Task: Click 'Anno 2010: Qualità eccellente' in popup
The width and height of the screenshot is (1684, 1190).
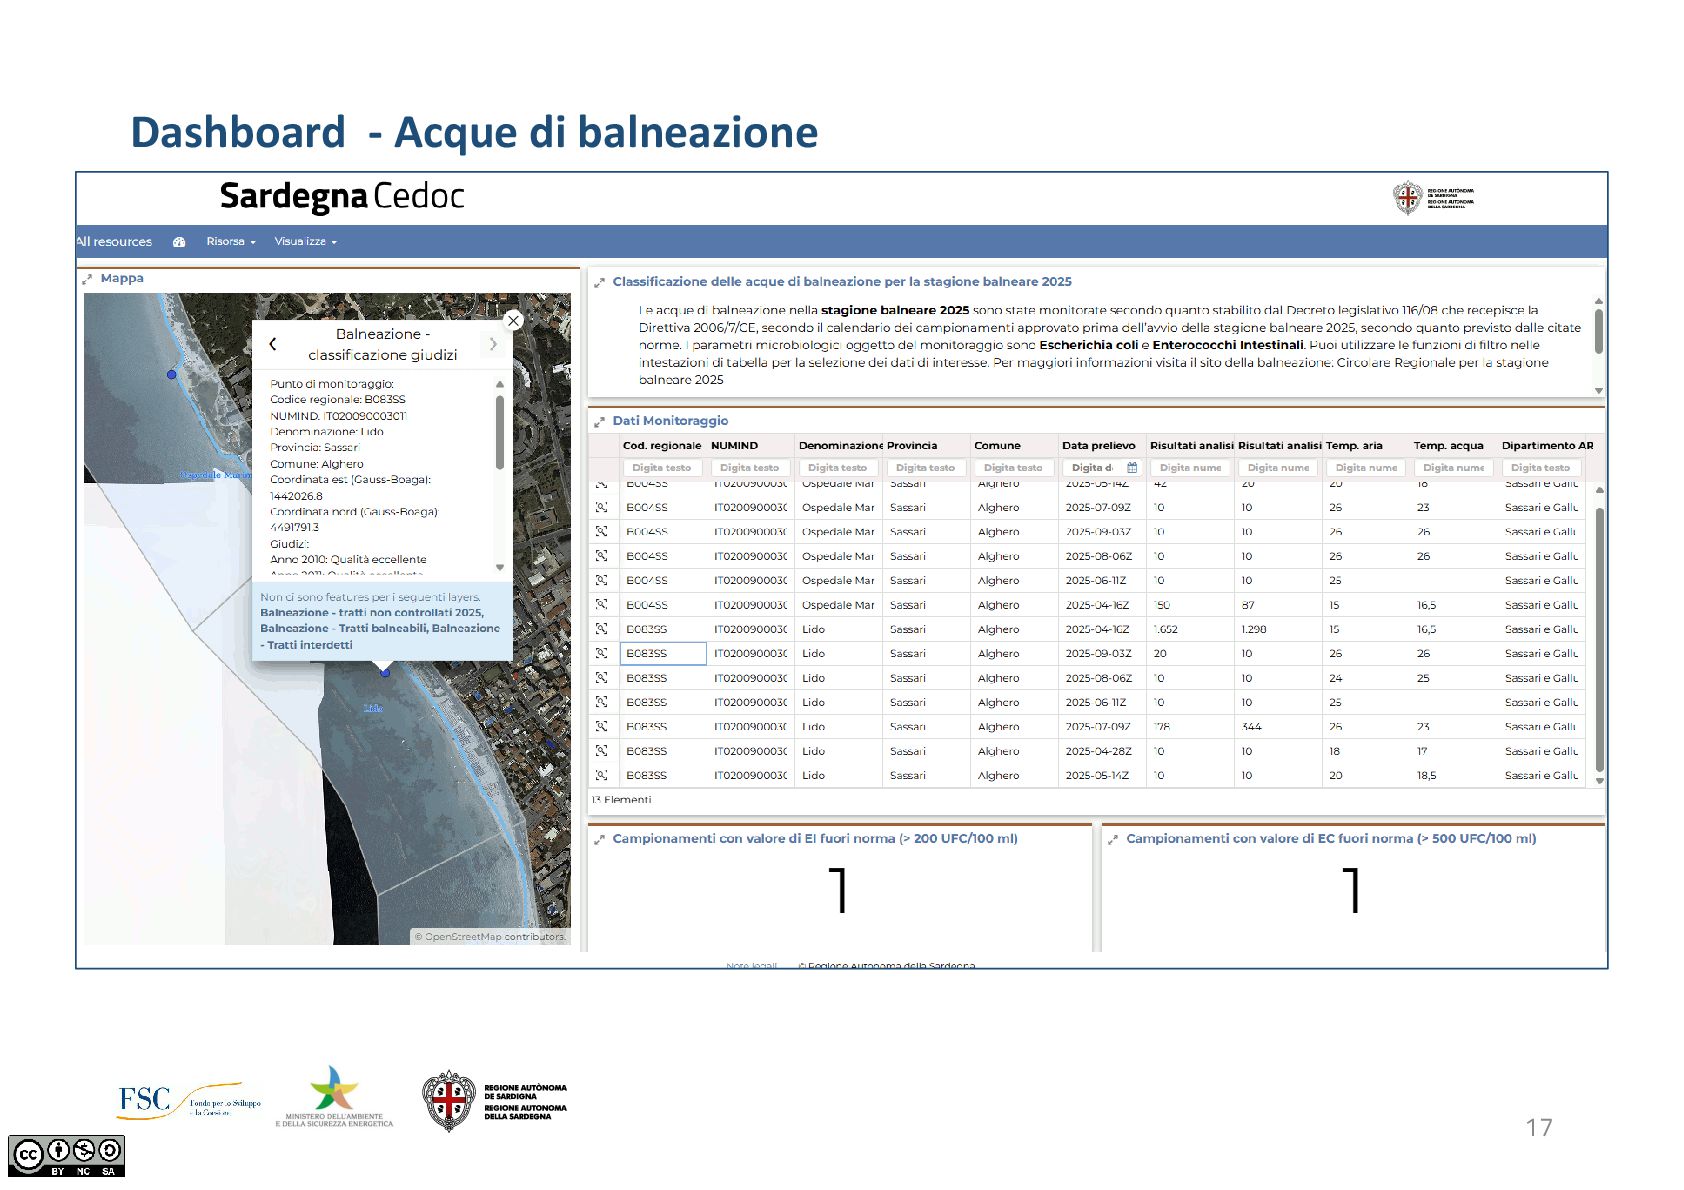Action: [x=348, y=560]
